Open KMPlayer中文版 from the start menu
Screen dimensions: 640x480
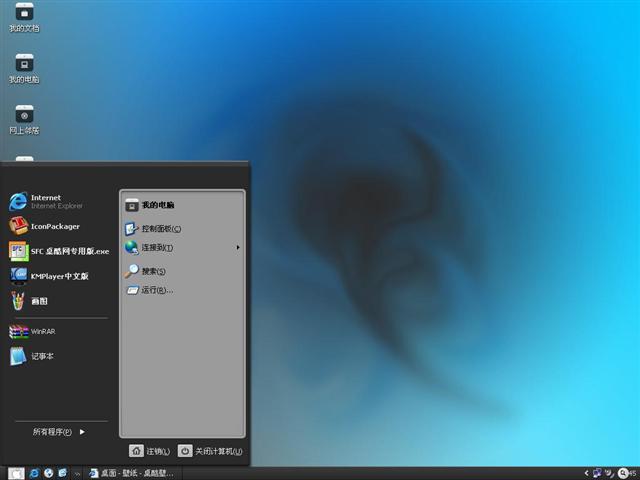tap(49, 276)
